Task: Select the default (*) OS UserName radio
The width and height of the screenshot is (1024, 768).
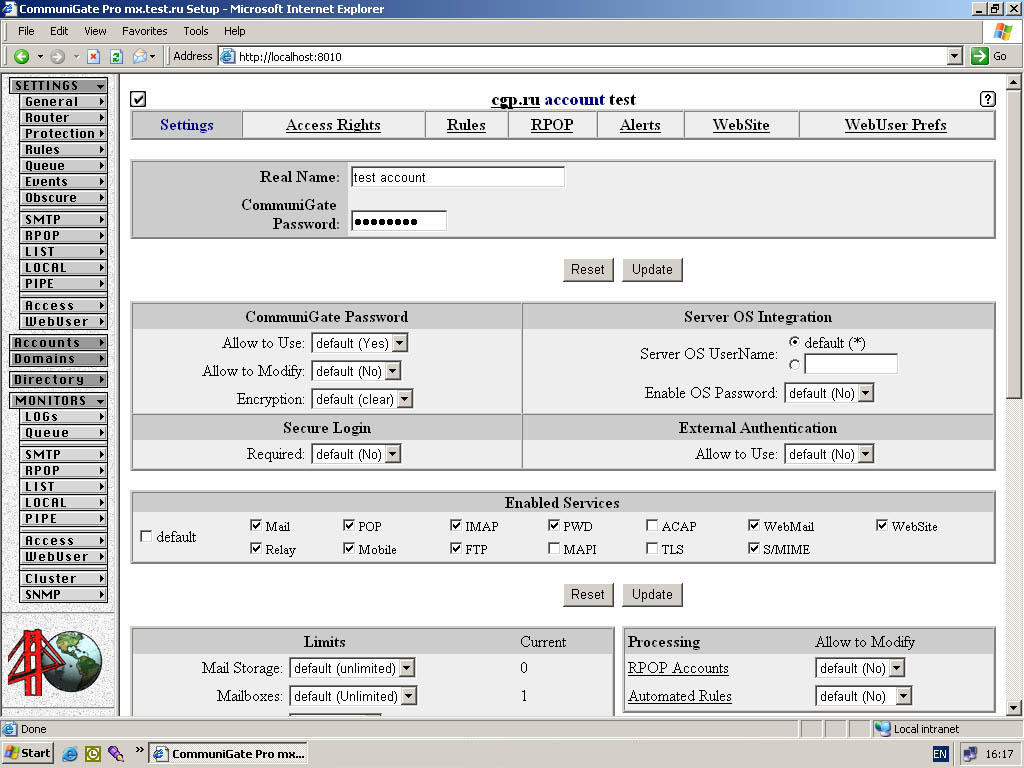Action: click(794, 342)
